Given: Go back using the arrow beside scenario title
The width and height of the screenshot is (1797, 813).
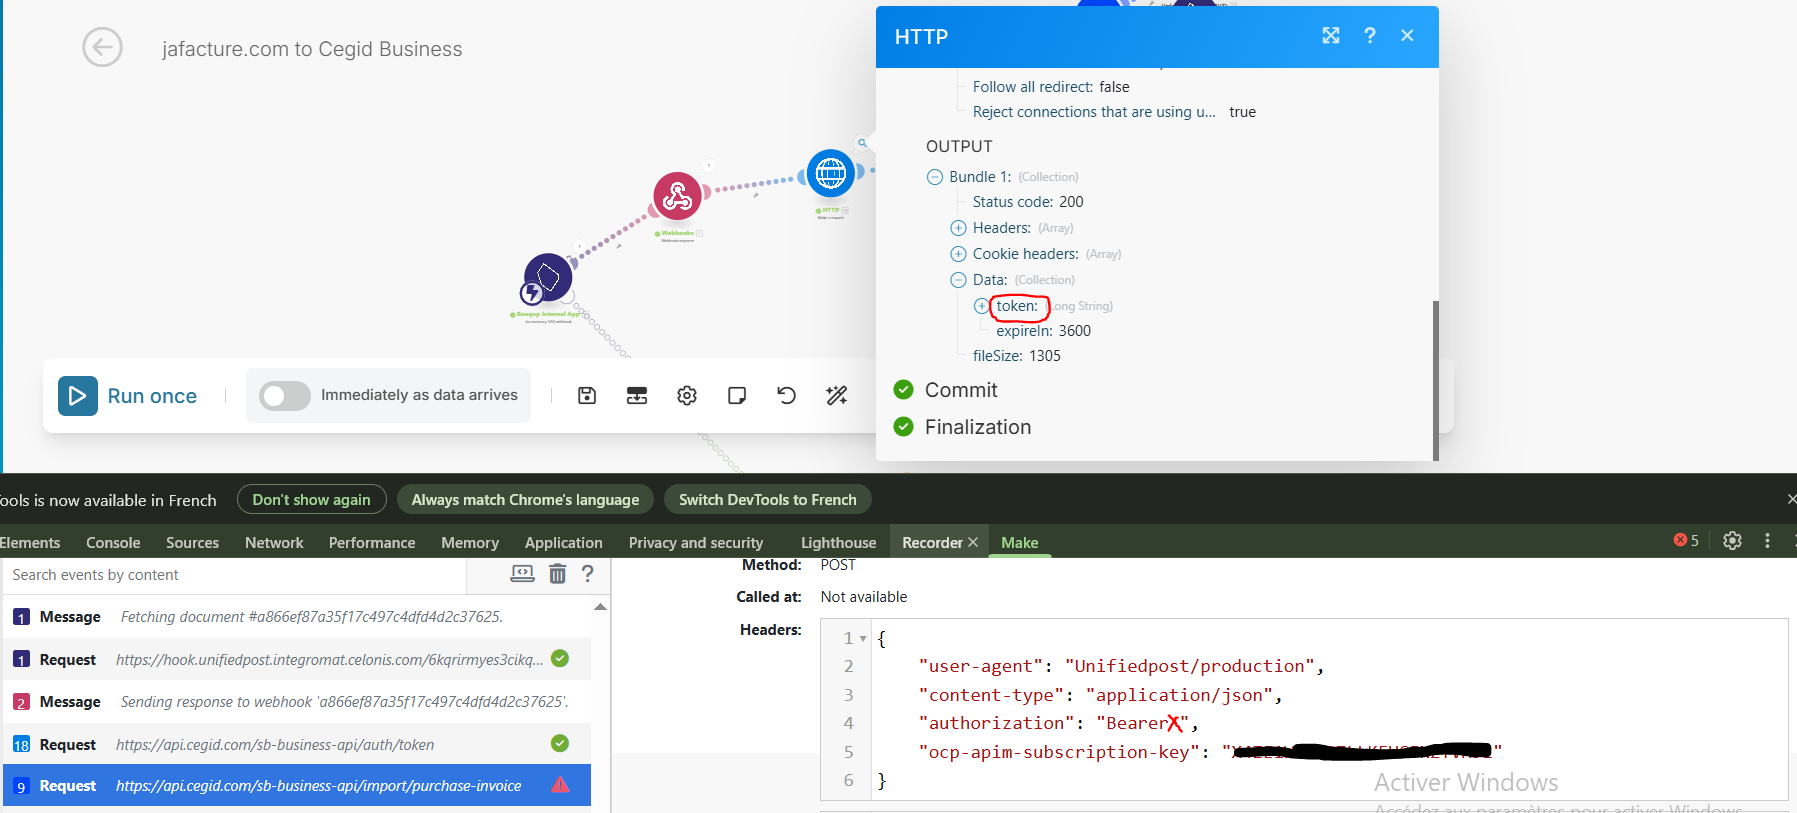Looking at the screenshot, I should pos(102,47).
